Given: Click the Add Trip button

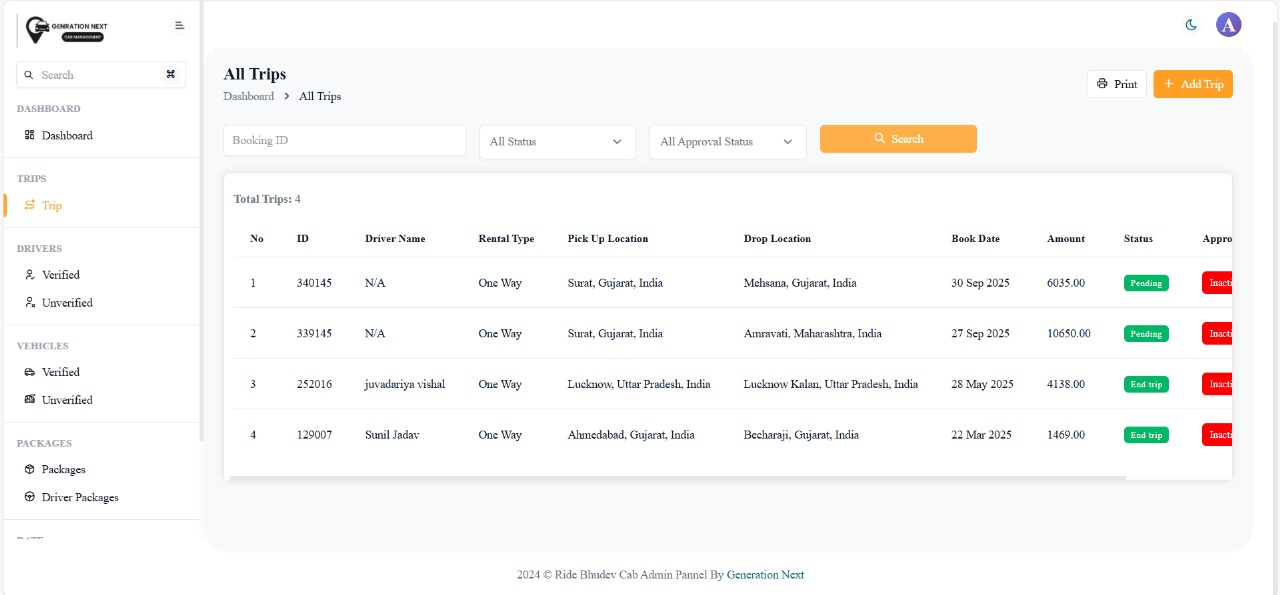Looking at the screenshot, I should tap(1192, 84).
